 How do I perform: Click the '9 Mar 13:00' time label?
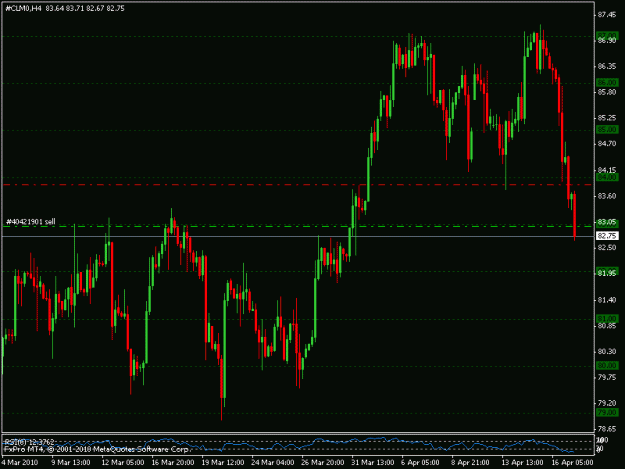pos(71,463)
